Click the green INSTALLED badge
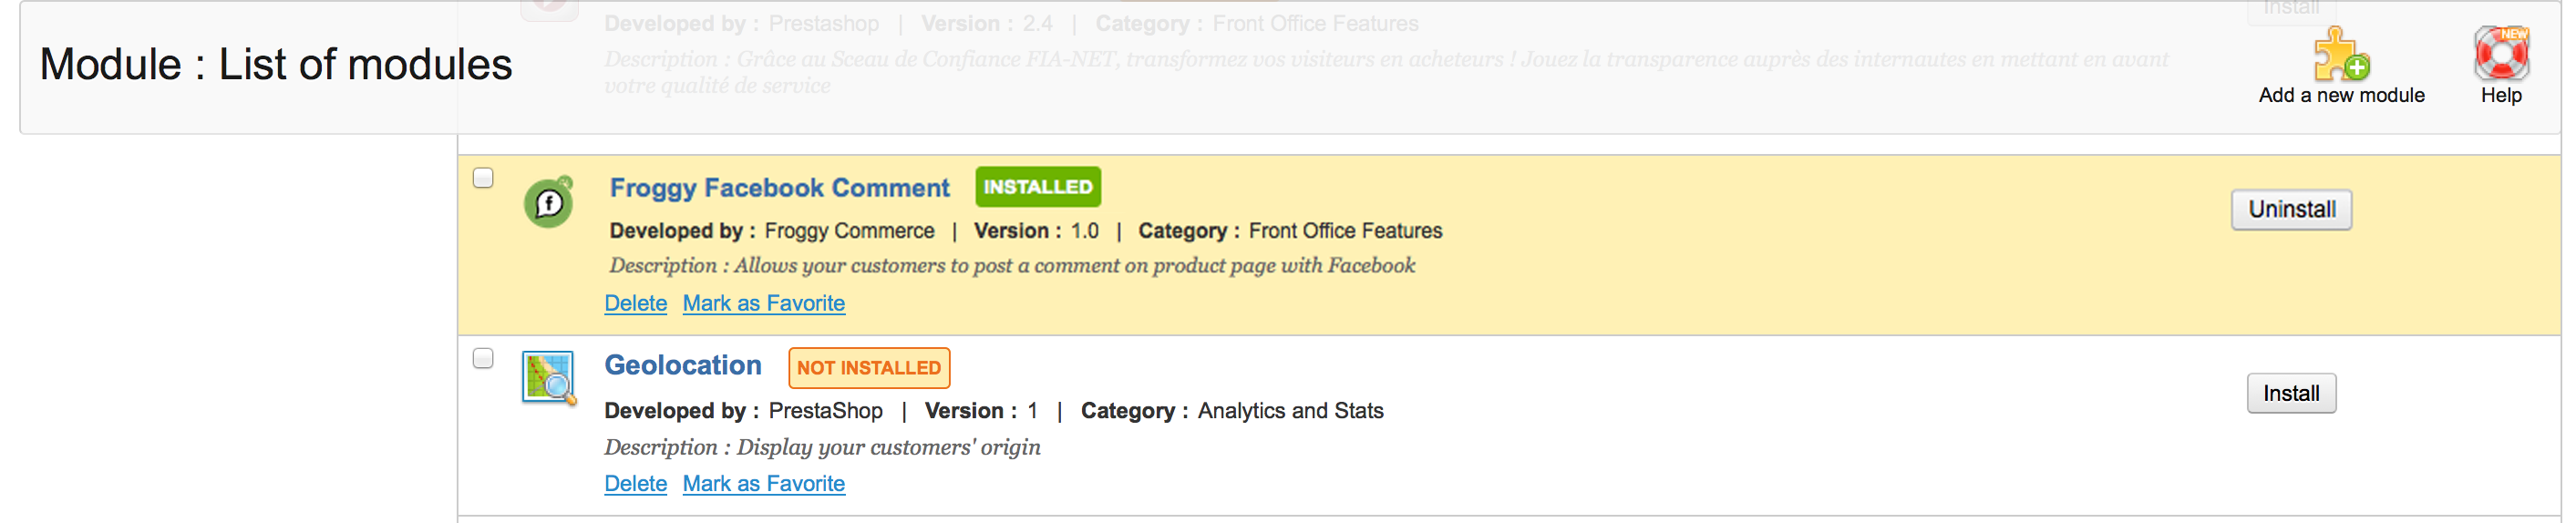The image size is (2576, 523). [x=1037, y=187]
